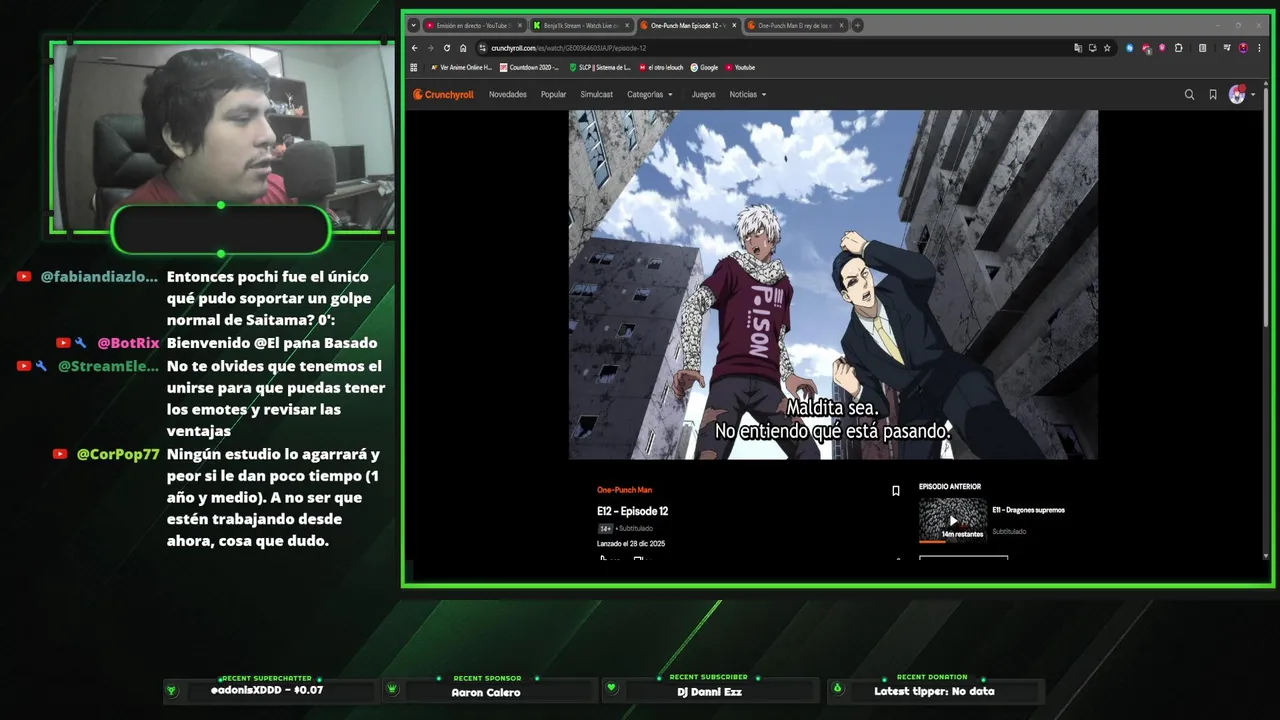Expand the Noticias dropdown

[748, 95]
